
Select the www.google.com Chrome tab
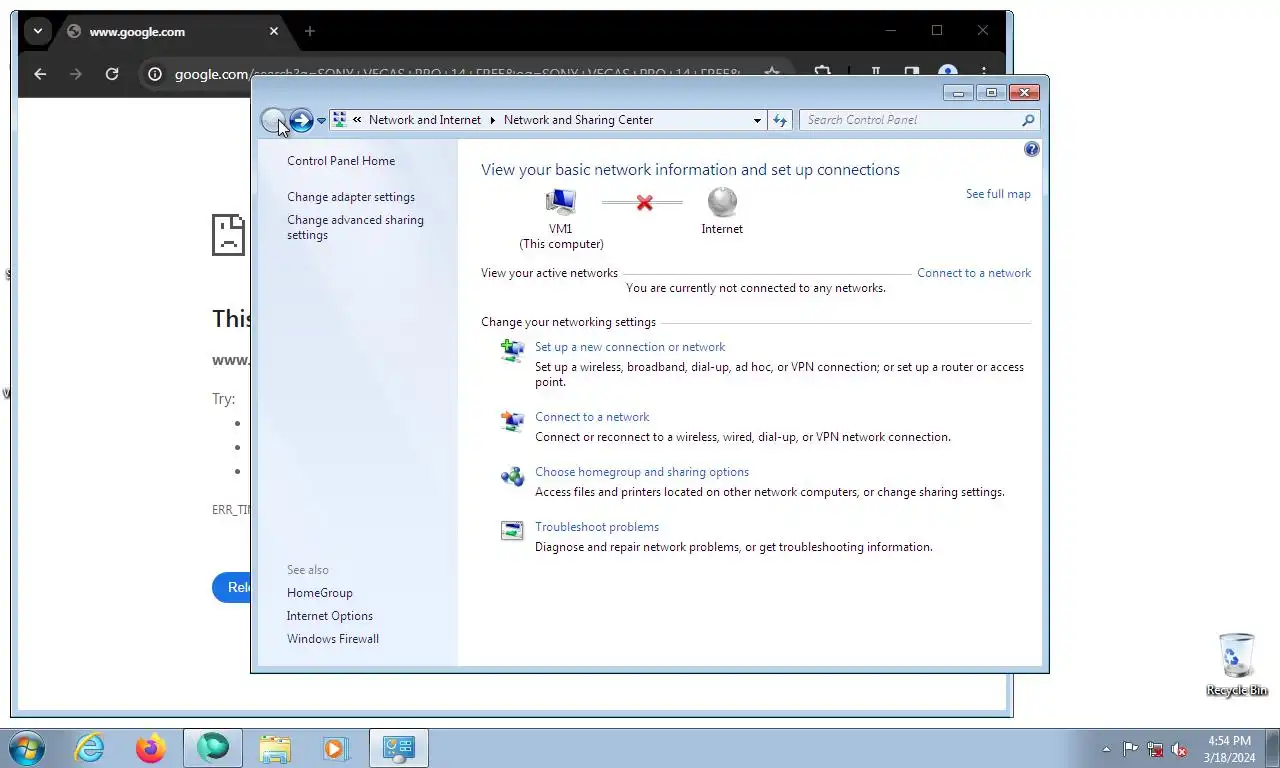click(172, 31)
